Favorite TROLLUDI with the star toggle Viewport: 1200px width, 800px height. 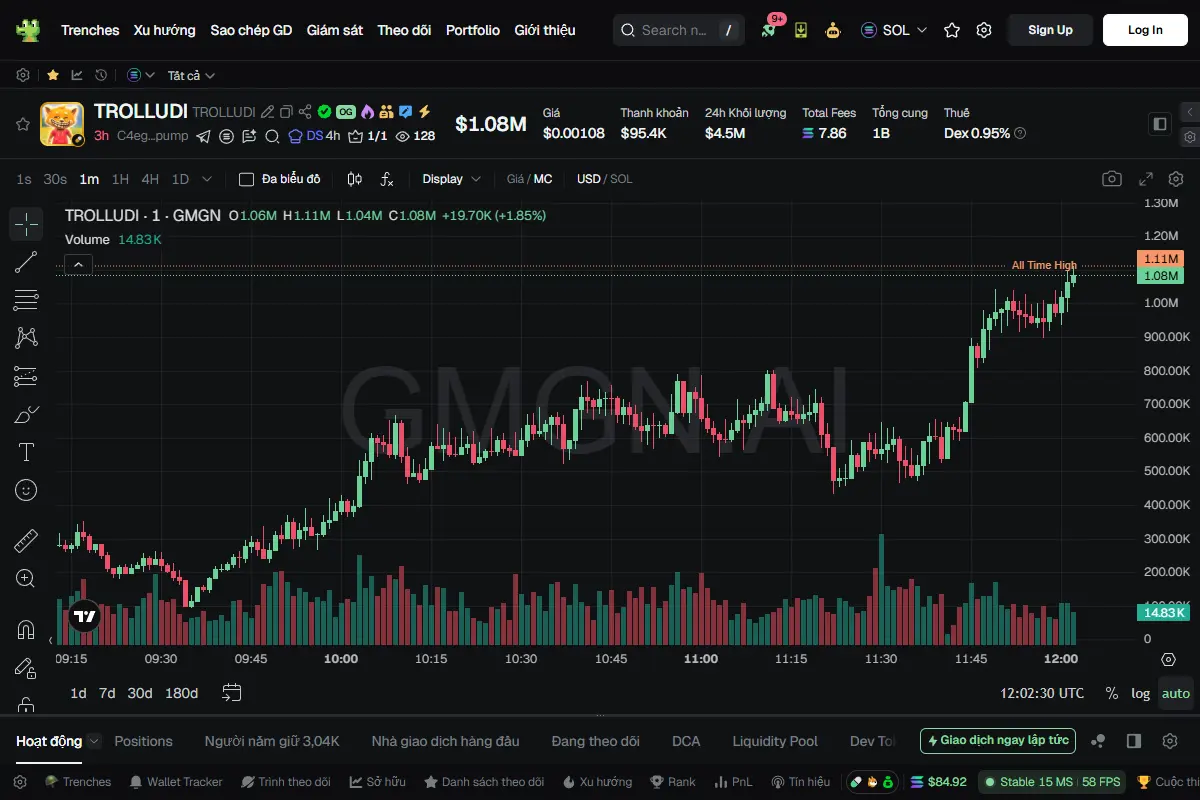(22, 124)
